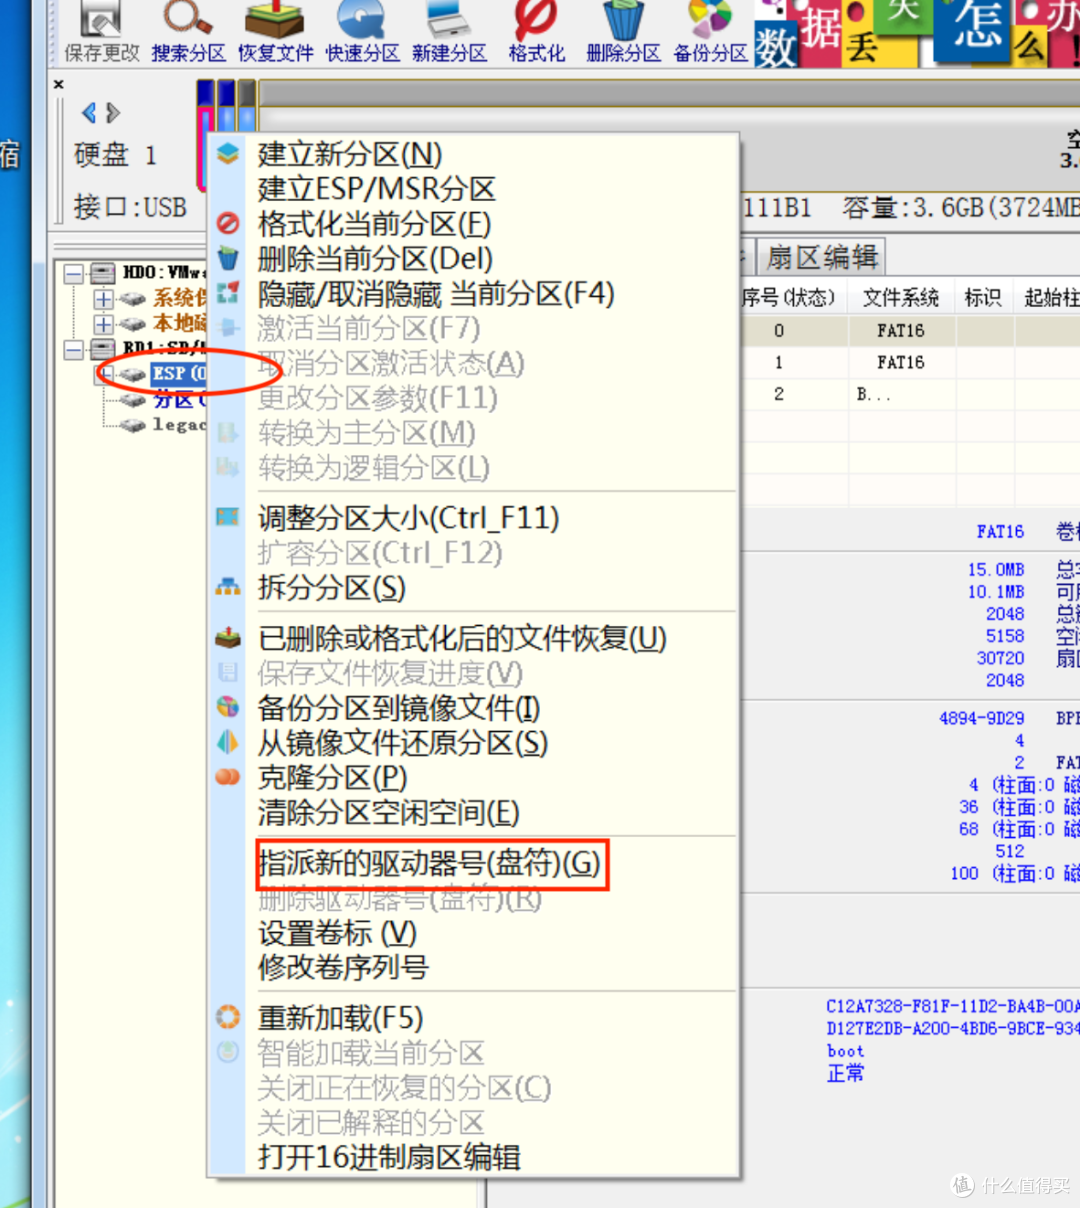
Task: Click the volume serial 4894-9D29 value
Action: (x=982, y=718)
